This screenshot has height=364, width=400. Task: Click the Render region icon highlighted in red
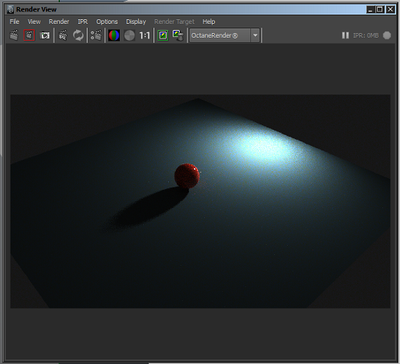pyautogui.click(x=29, y=35)
